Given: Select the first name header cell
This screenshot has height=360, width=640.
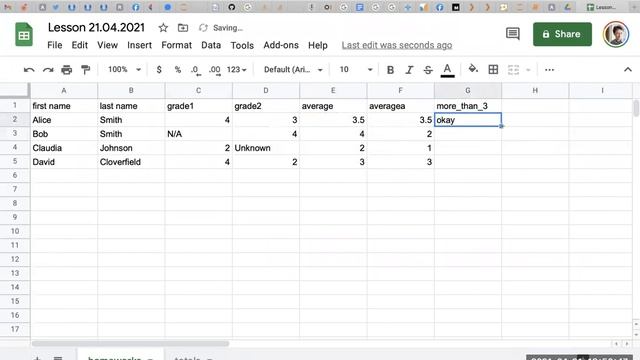Looking at the screenshot, I should click(x=64, y=106).
